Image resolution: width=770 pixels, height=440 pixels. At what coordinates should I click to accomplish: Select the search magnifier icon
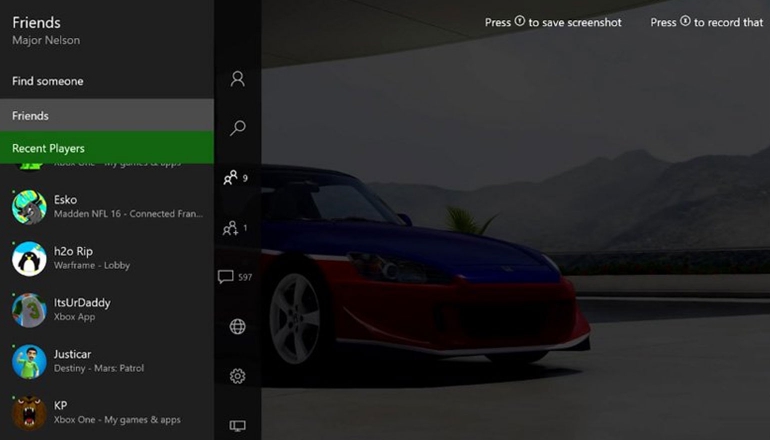pyautogui.click(x=237, y=128)
